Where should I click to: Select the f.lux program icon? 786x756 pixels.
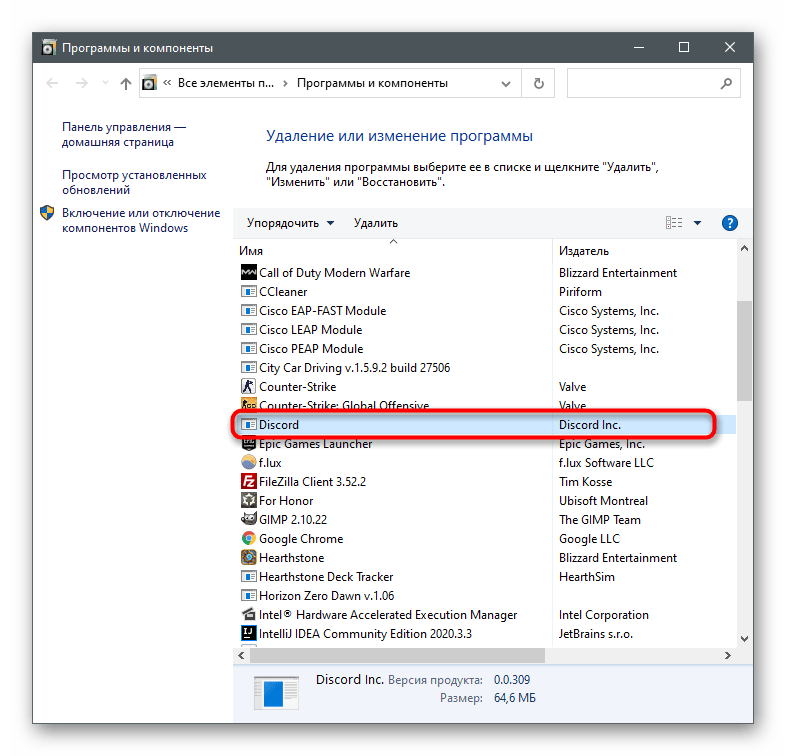pos(249,462)
